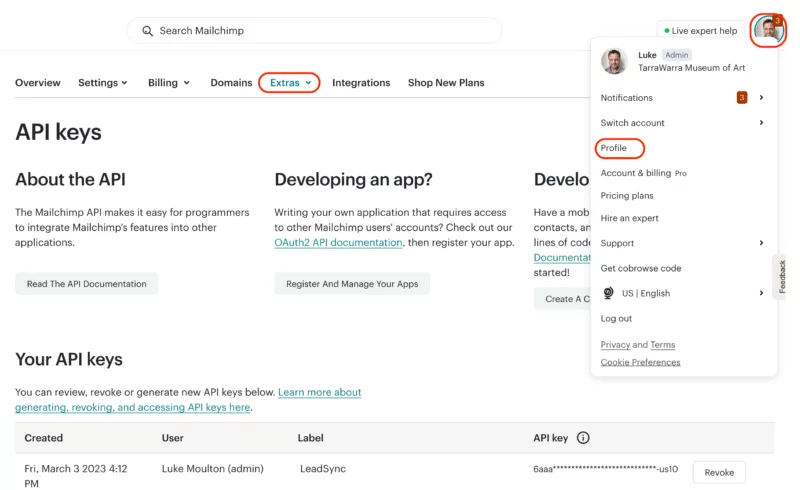This screenshot has height=490, width=800.
Task: Open the user avatar in top corner
Action: click(767, 29)
